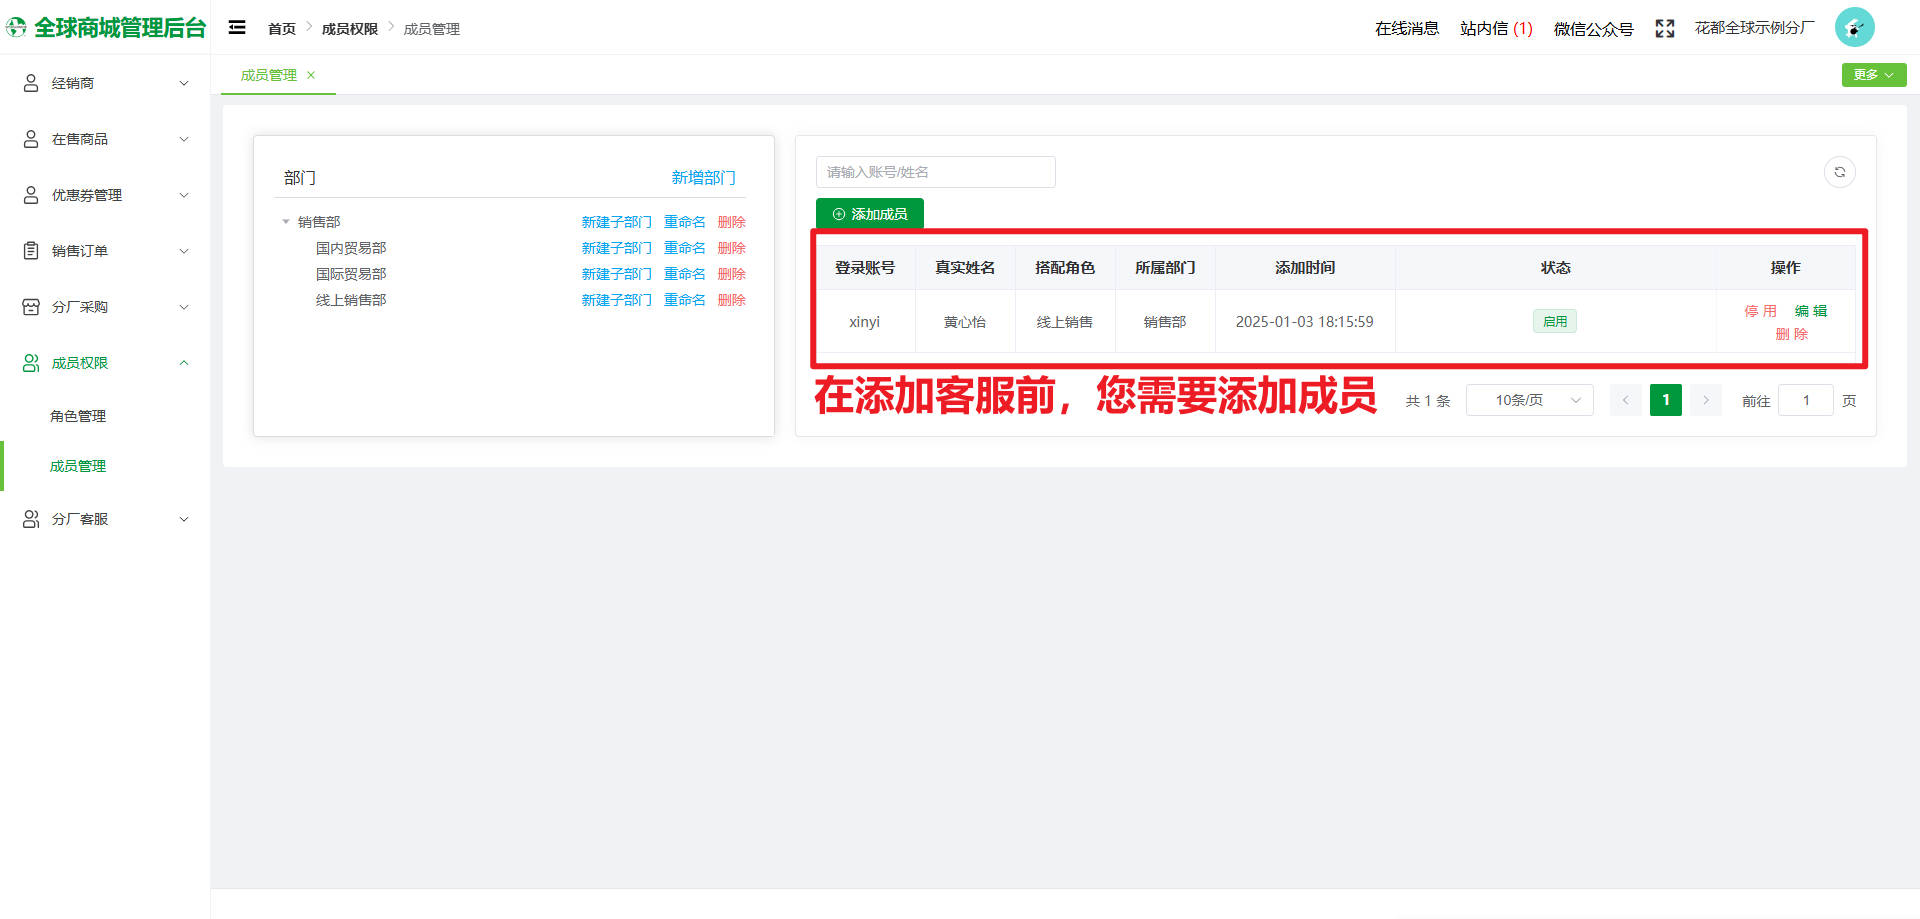Click the 分厂采购 shop icon in sidebar
Viewport: 1920px width, 919px height.
31,307
